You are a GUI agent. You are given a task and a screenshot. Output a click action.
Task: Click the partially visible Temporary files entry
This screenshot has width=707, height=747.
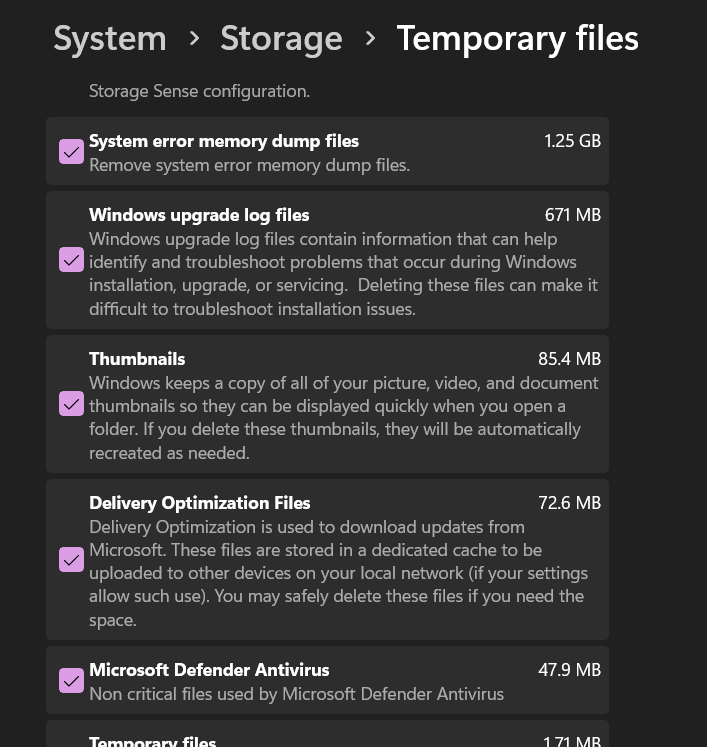153,741
